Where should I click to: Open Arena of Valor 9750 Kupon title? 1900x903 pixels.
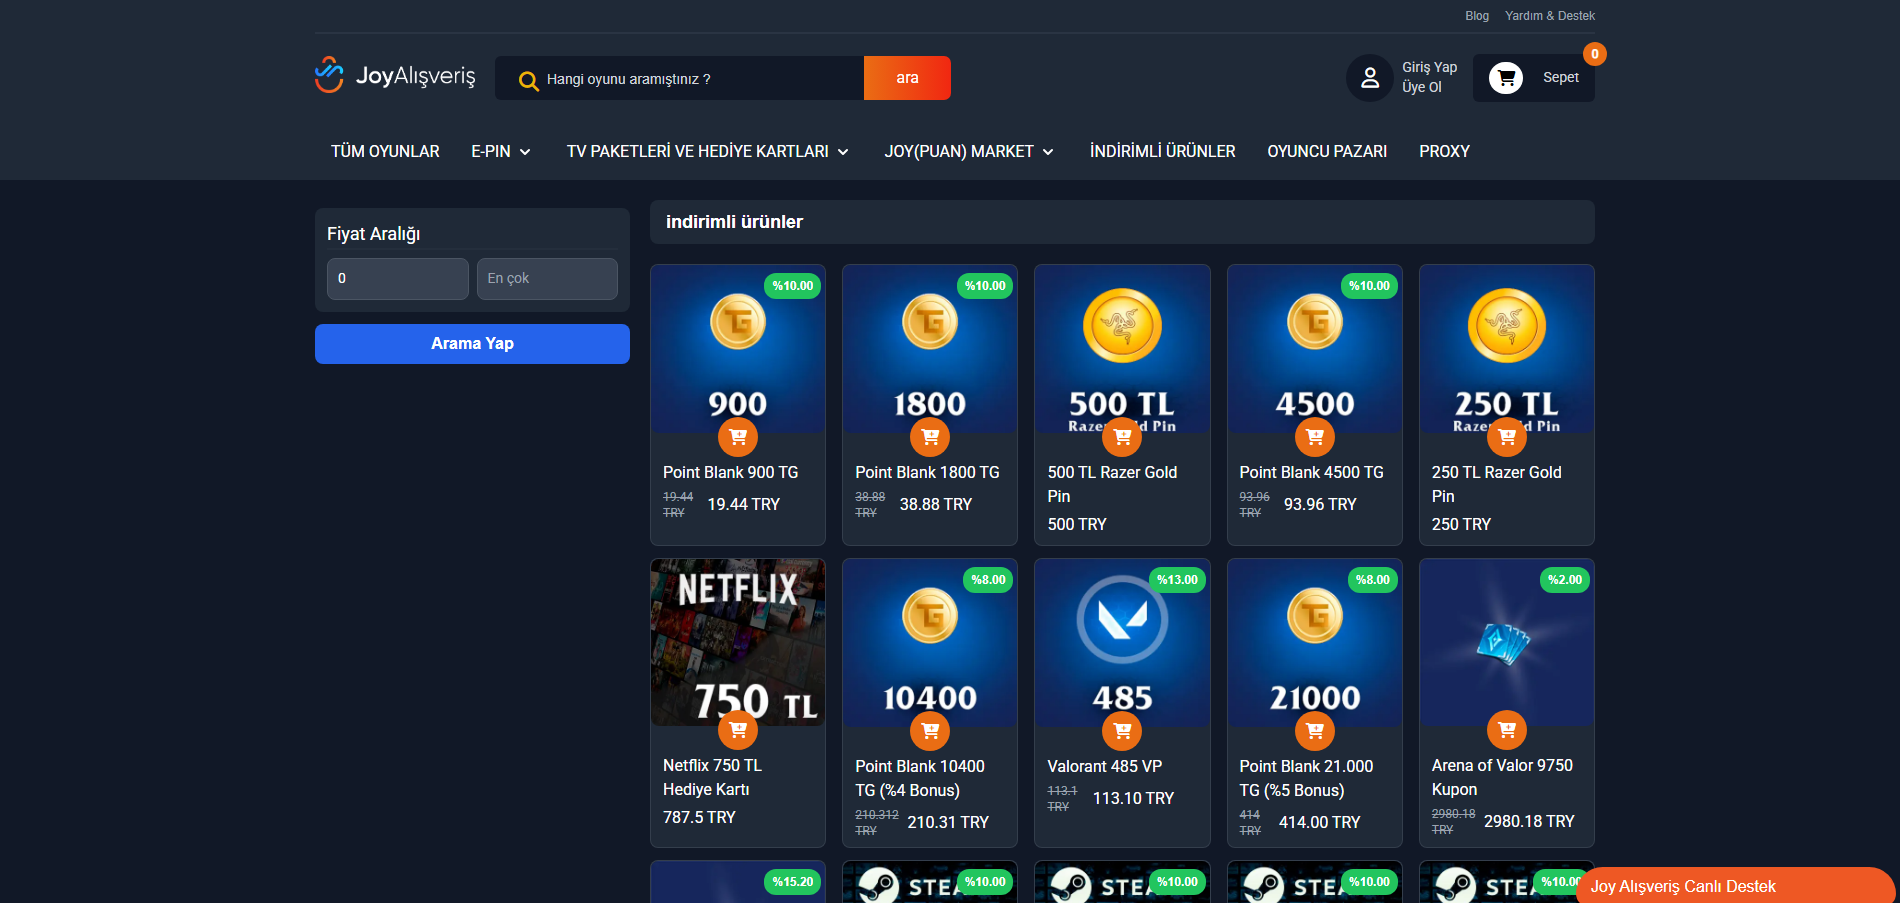click(x=1502, y=777)
